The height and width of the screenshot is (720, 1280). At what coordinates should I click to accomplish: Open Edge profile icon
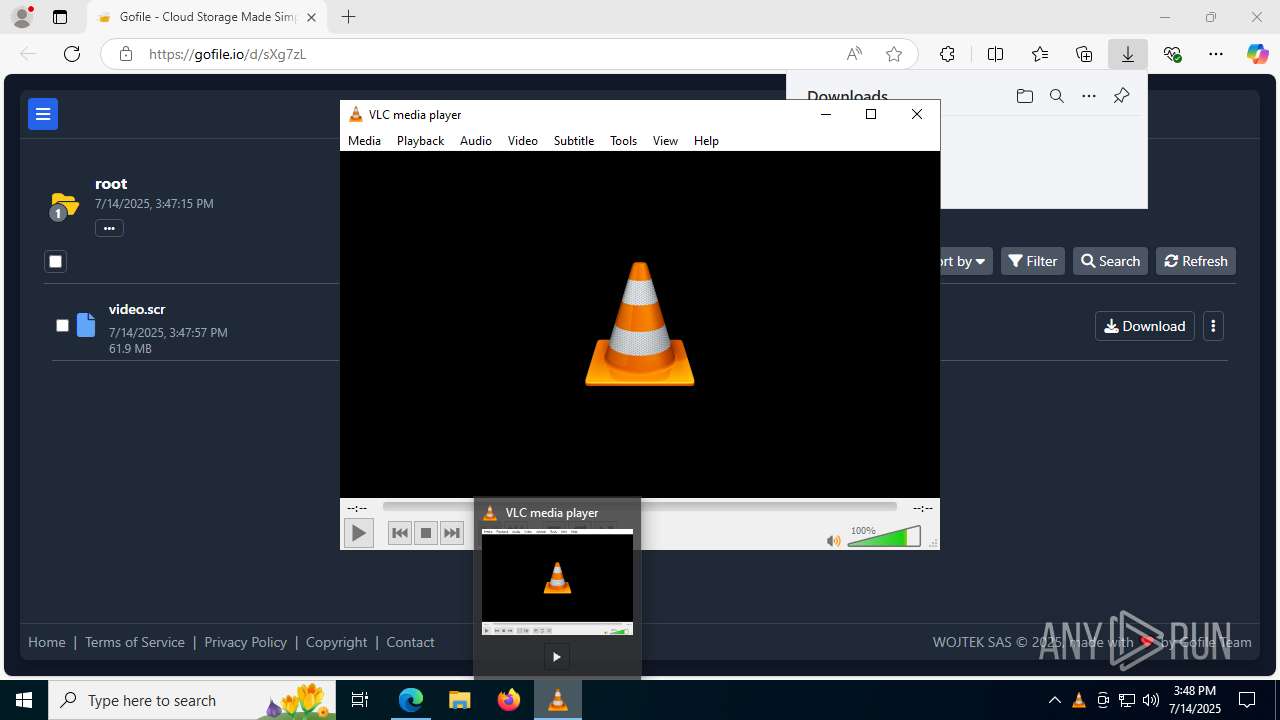tap(22, 17)
